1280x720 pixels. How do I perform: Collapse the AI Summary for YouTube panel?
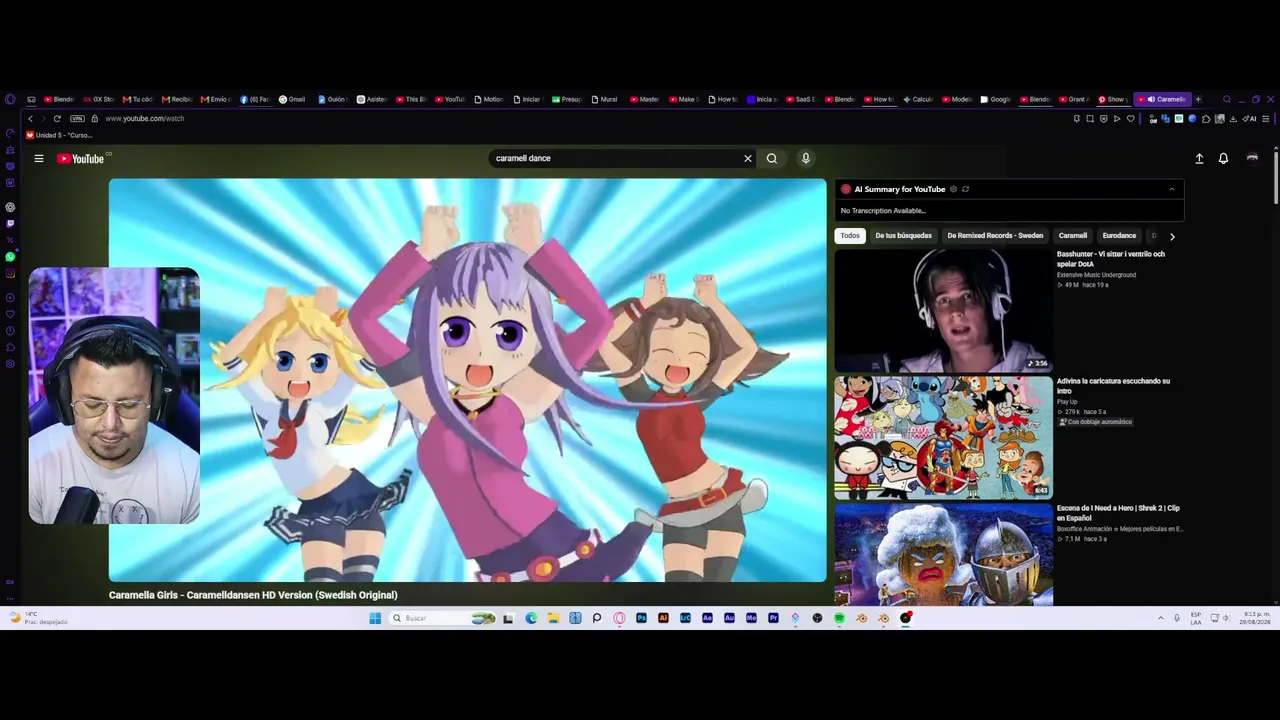1171,189
